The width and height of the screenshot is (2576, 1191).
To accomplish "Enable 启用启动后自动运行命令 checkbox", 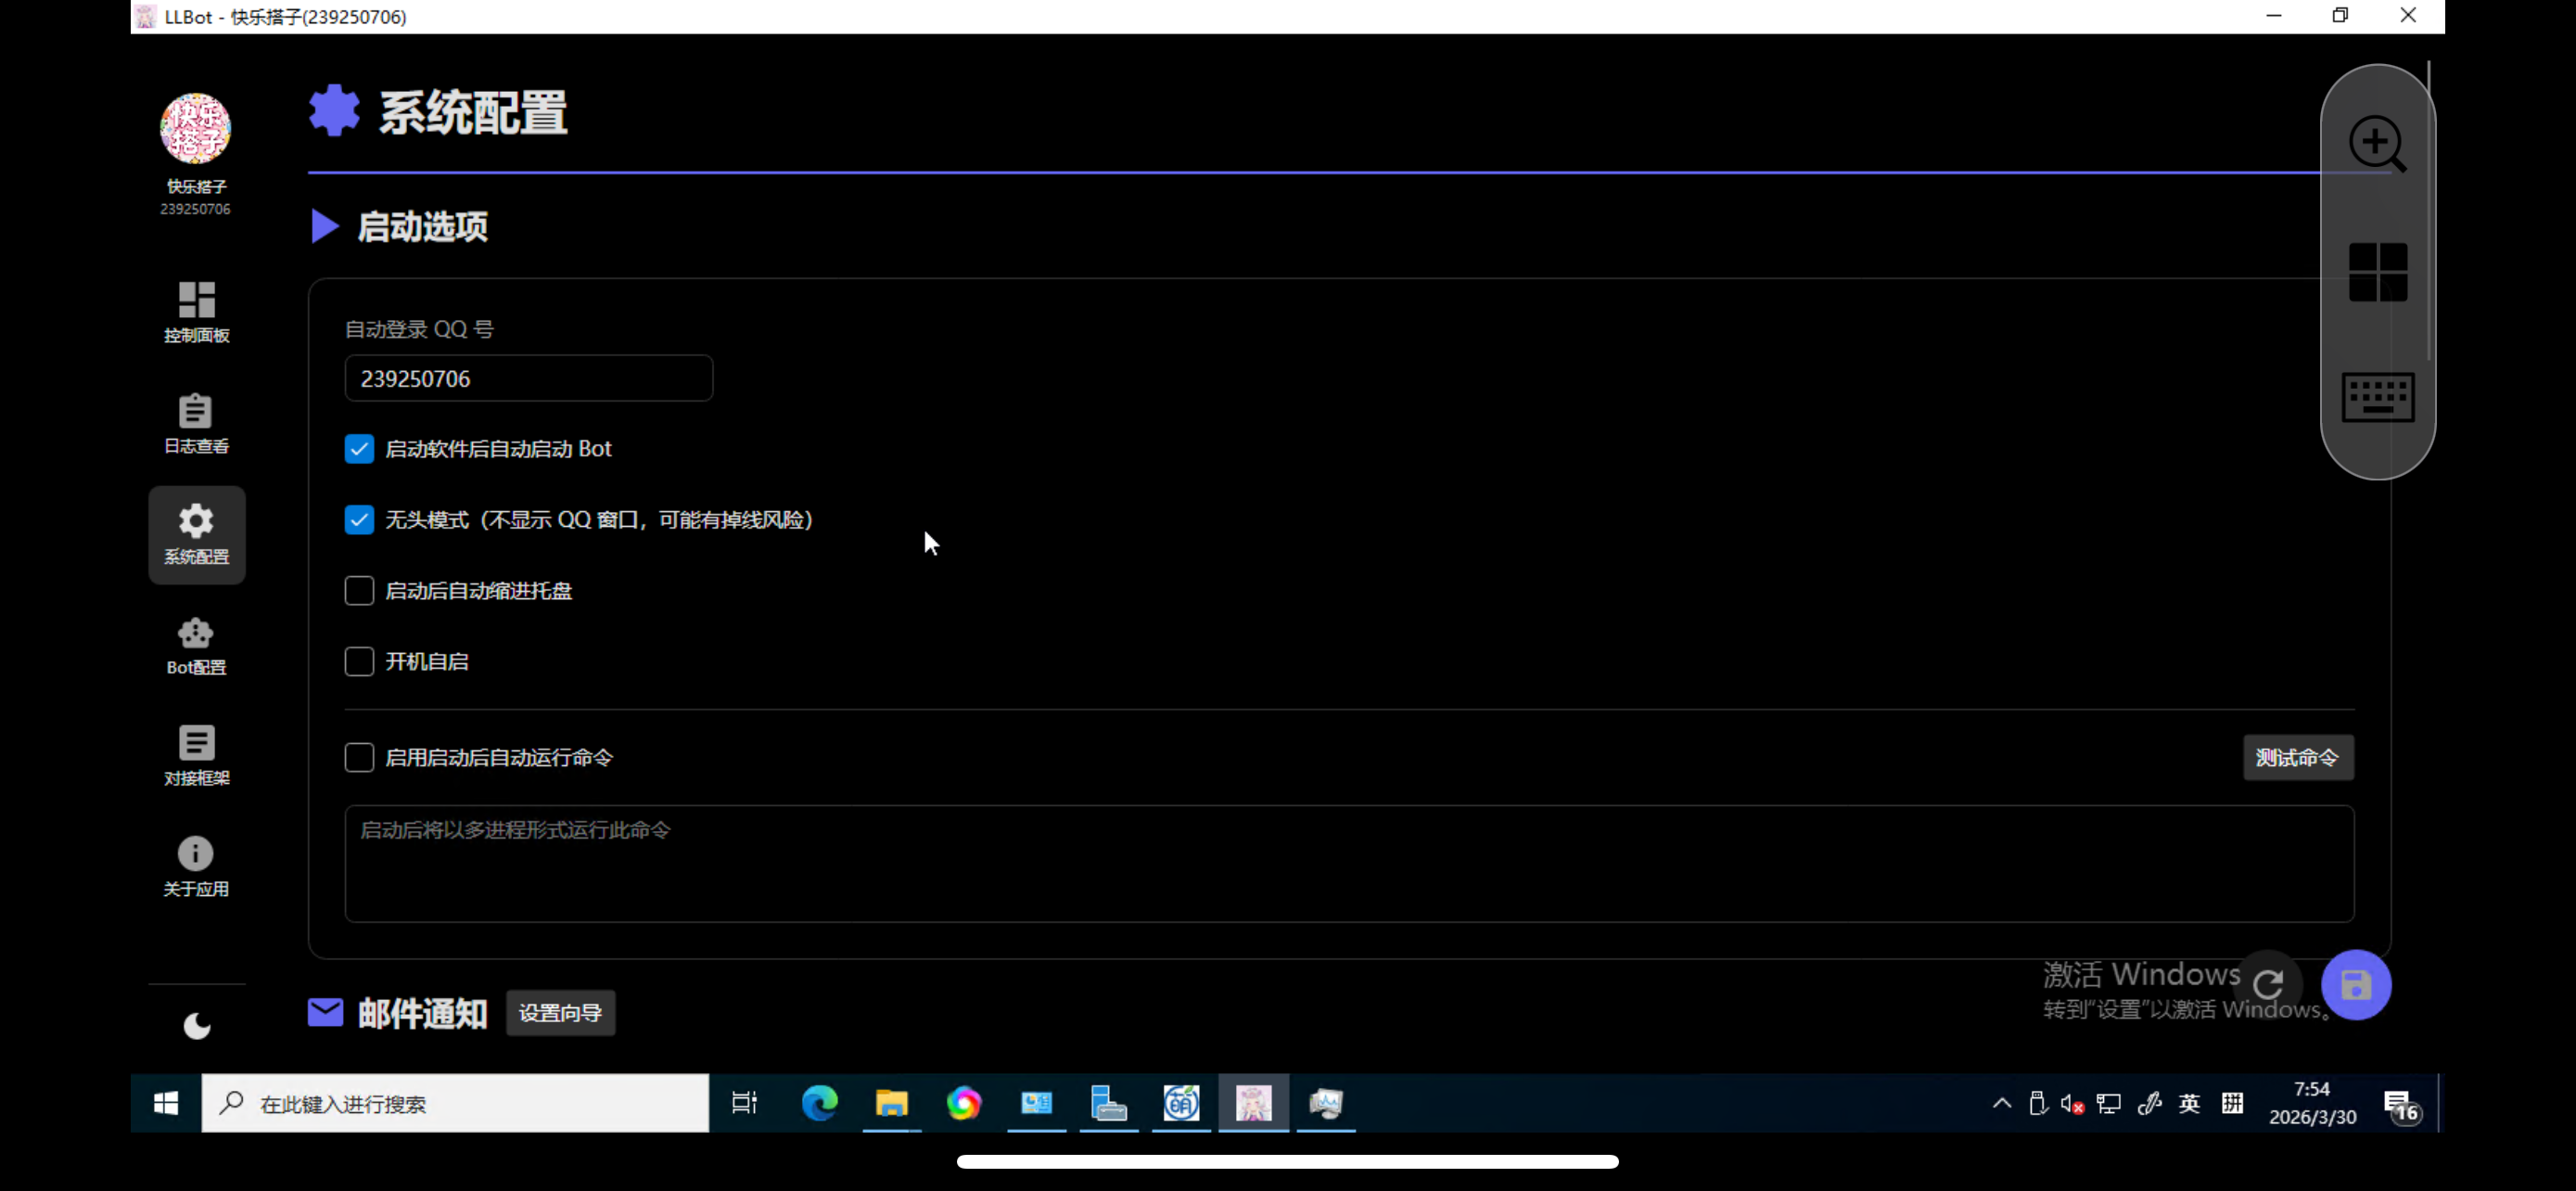I will [x=359, y=758].
